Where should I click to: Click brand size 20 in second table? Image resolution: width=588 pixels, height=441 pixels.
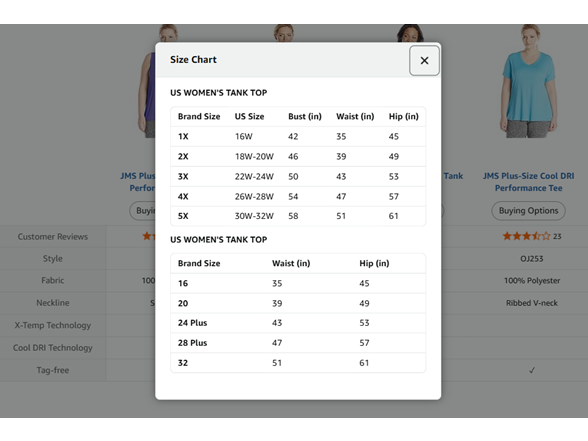(x=183, y=303)
